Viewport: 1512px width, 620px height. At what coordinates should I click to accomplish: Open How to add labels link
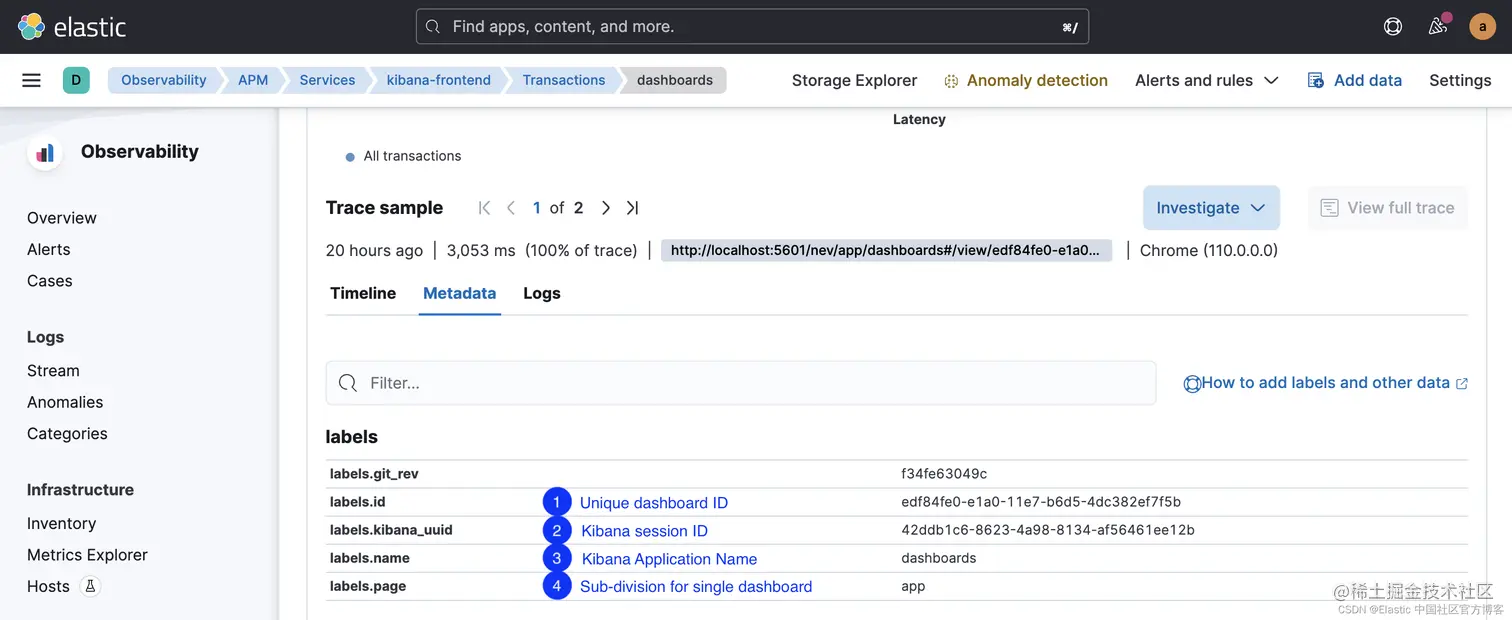[x=1325, y=383]
